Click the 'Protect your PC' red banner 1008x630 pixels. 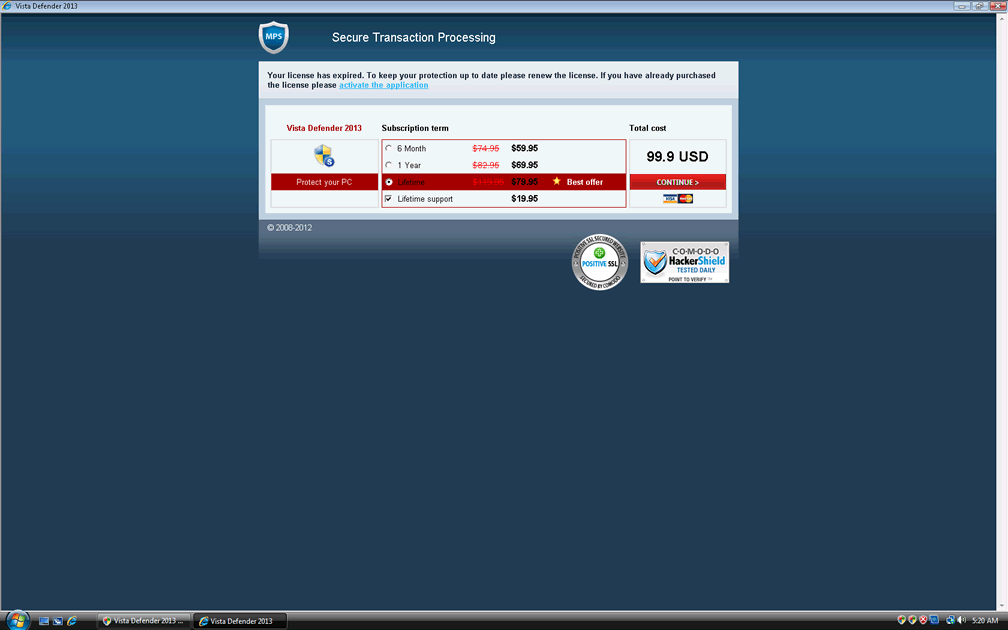tap(324, 182)
